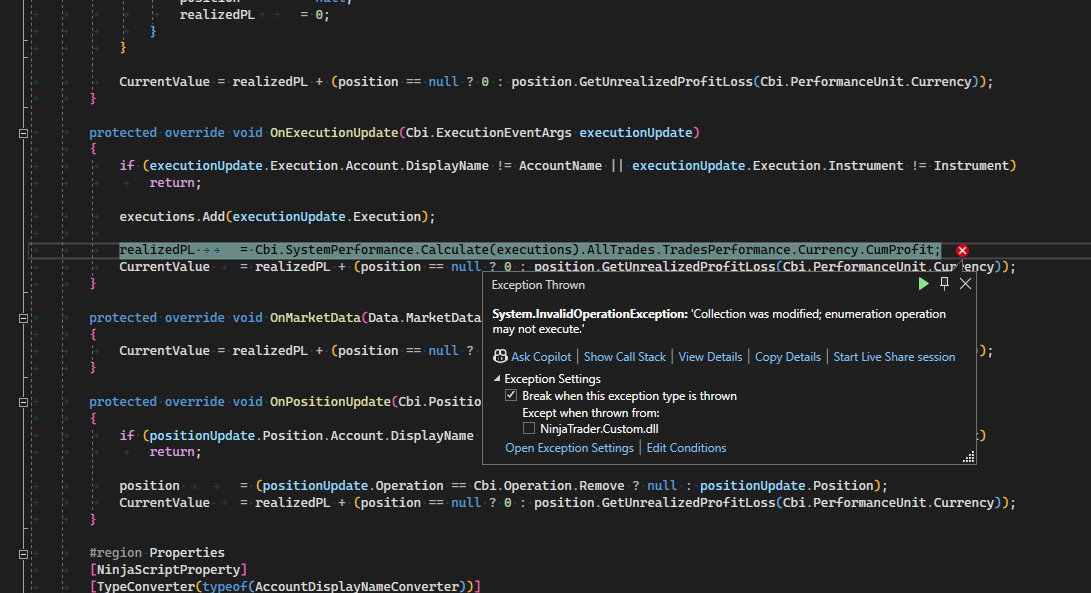Open Exception Settings link

coord(569,448)
